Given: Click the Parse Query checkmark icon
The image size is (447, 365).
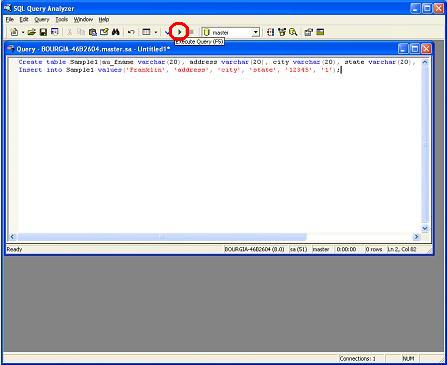Looking at the screenshot, I should click(167, 32).
